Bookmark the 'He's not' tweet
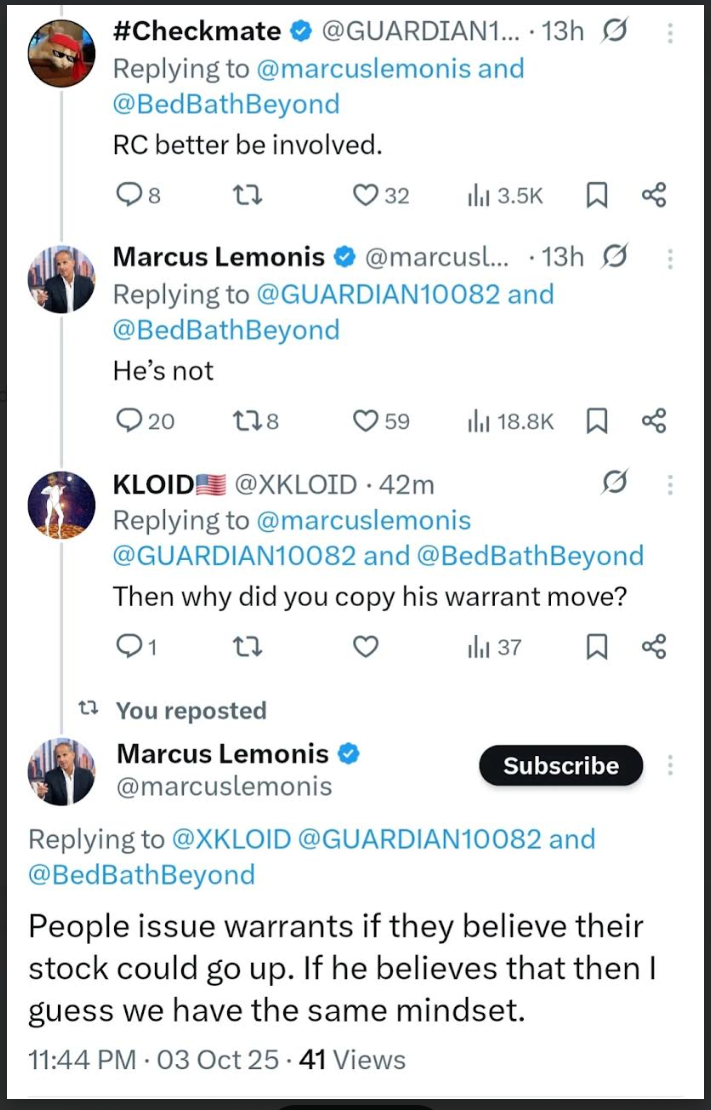The width and height of the screenshot is (711, 1110). click(x=596, y=422)
